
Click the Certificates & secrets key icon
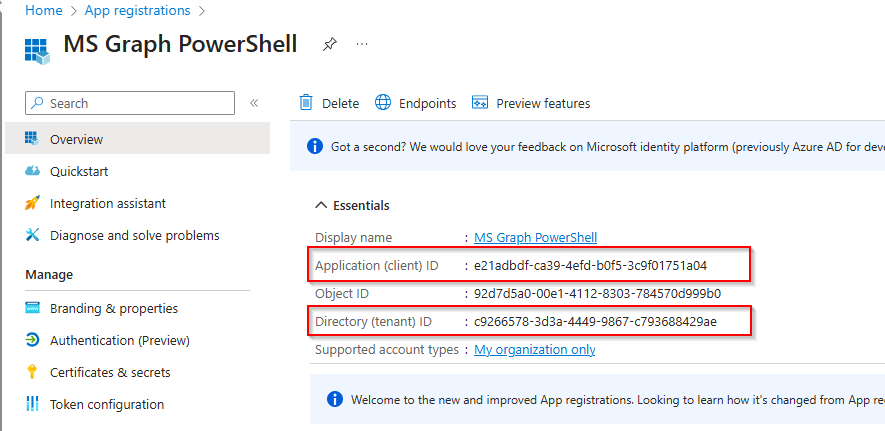pos(33,372)
